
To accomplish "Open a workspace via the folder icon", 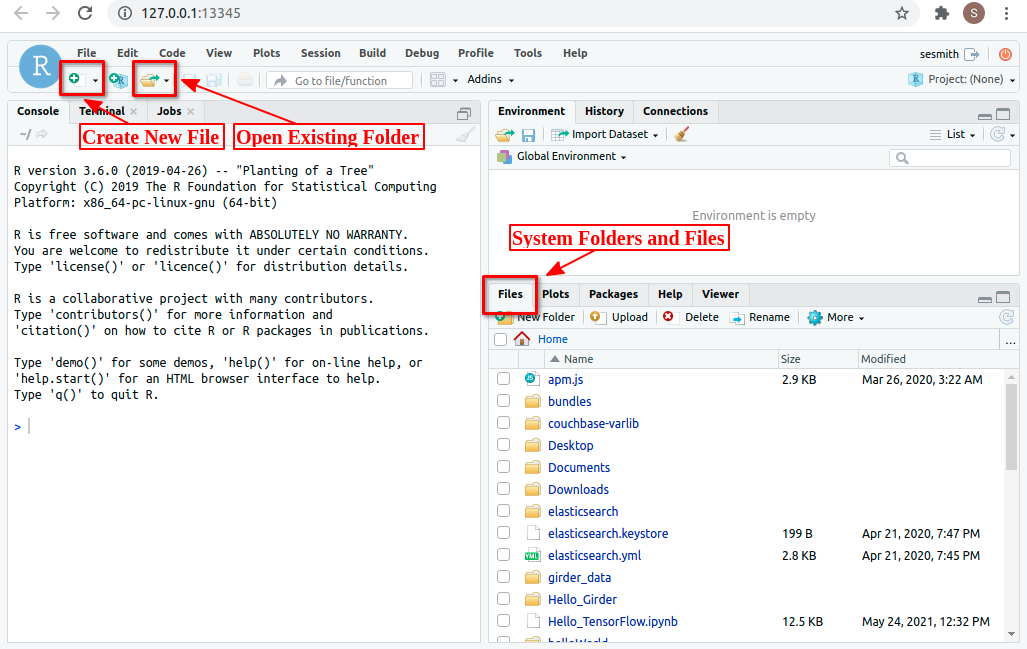I will coord(503,133).
